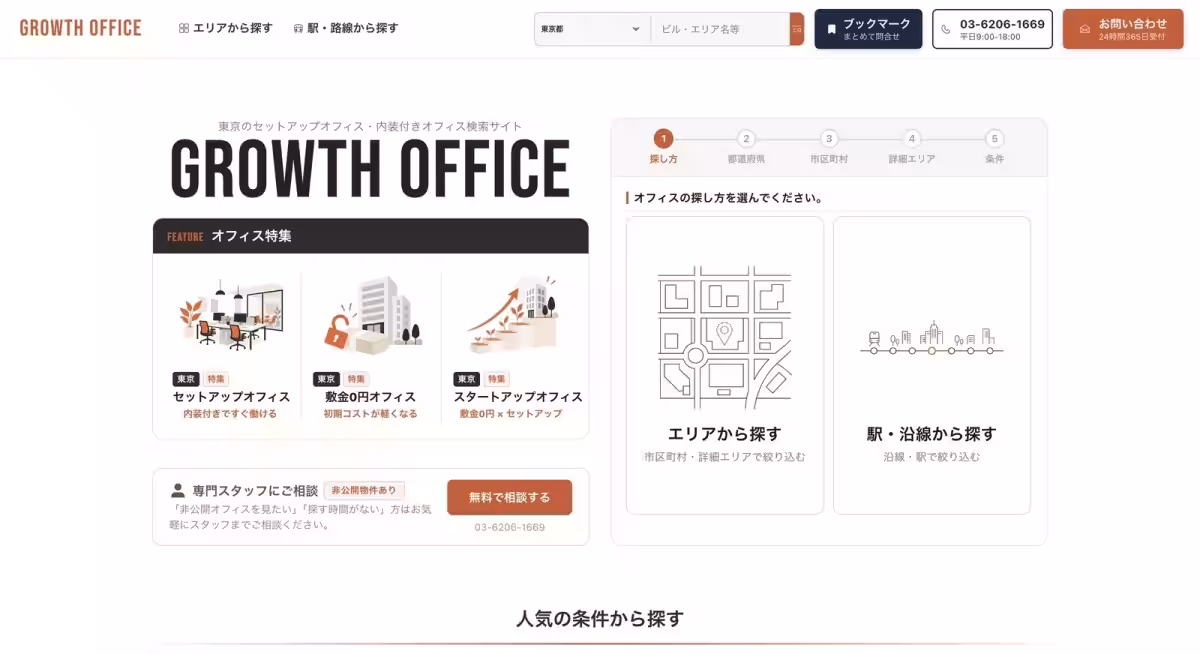Click the 東京 tag on セットアップオフィス
Image resolution: width=1200 pixels, height=654 pixels.
(185, 379)
